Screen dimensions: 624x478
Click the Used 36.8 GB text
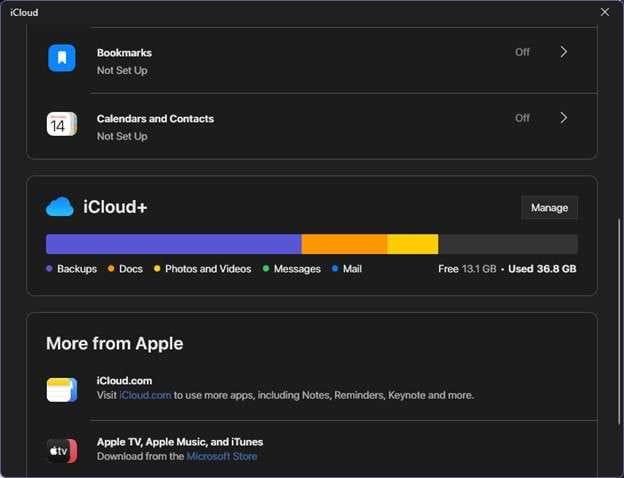click(542, 269)
